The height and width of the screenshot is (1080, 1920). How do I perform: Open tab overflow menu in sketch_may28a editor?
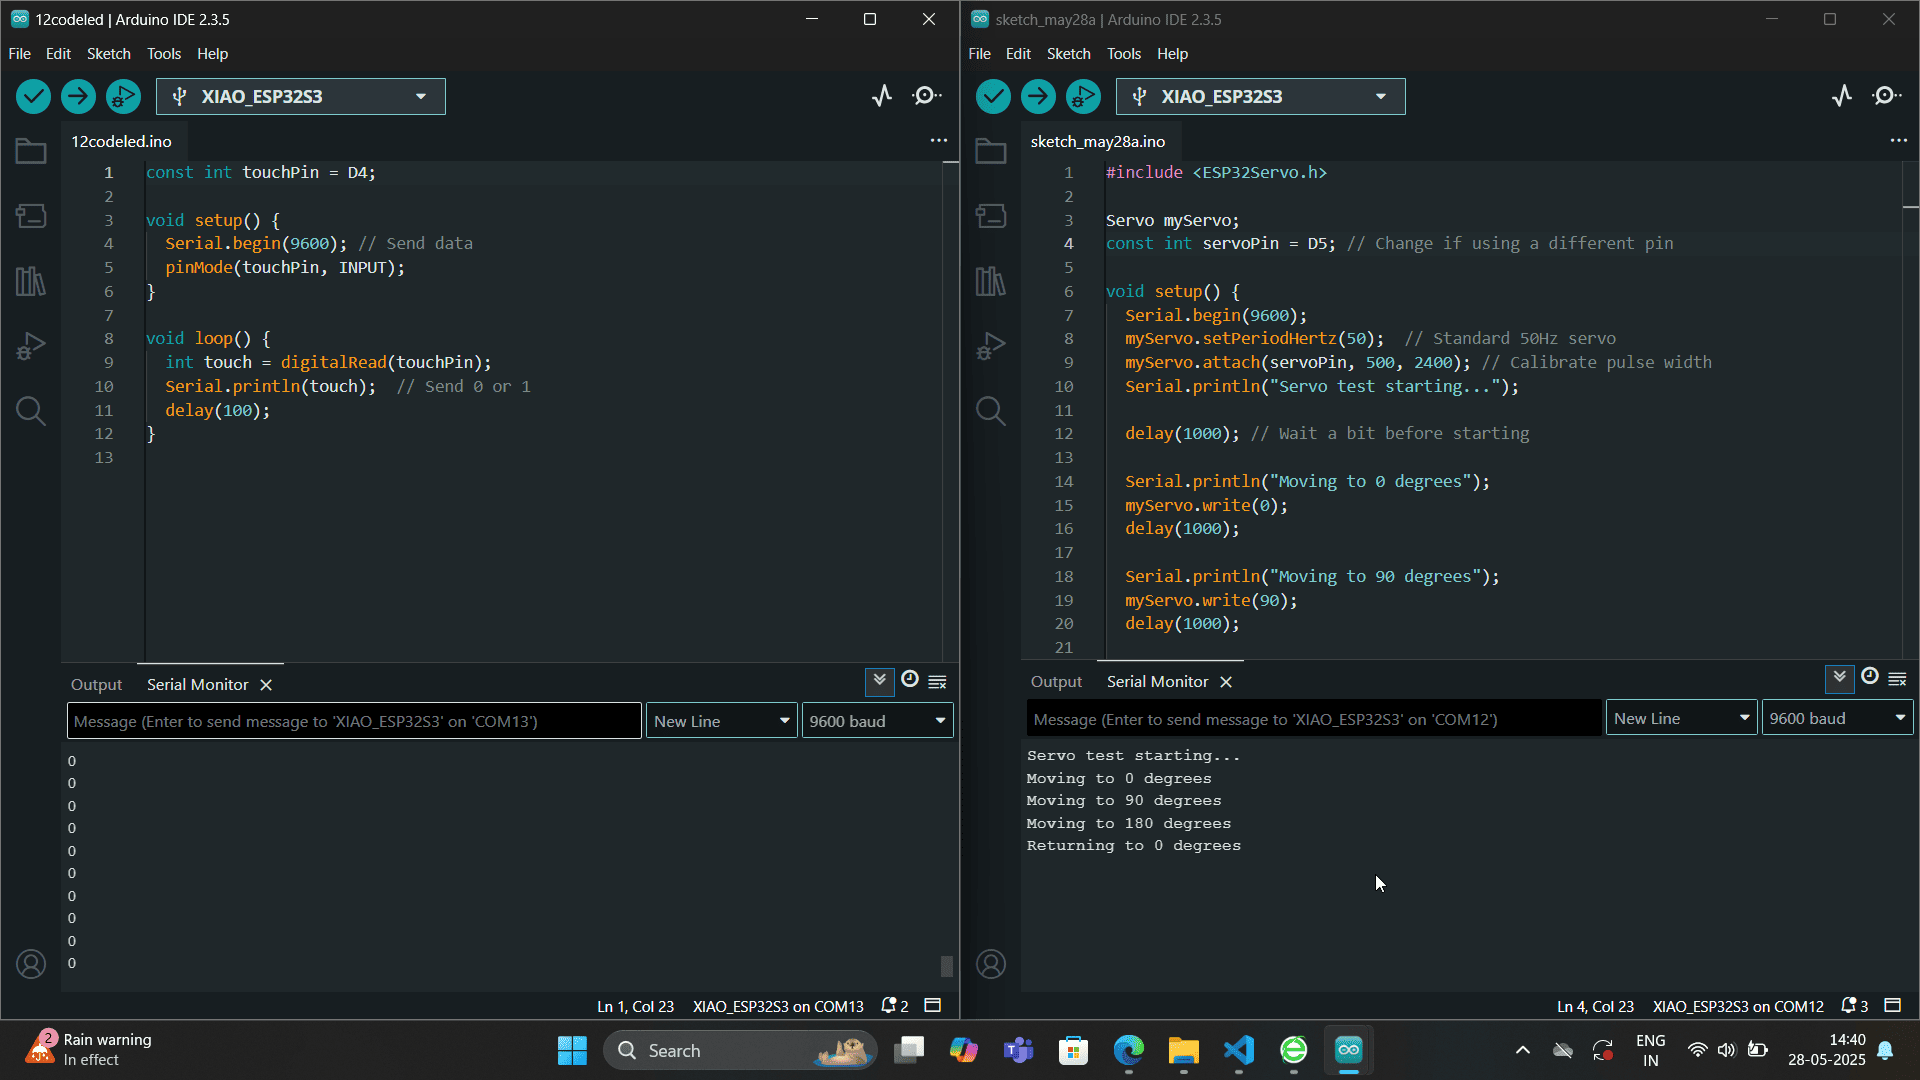[x=1899, y=141]
